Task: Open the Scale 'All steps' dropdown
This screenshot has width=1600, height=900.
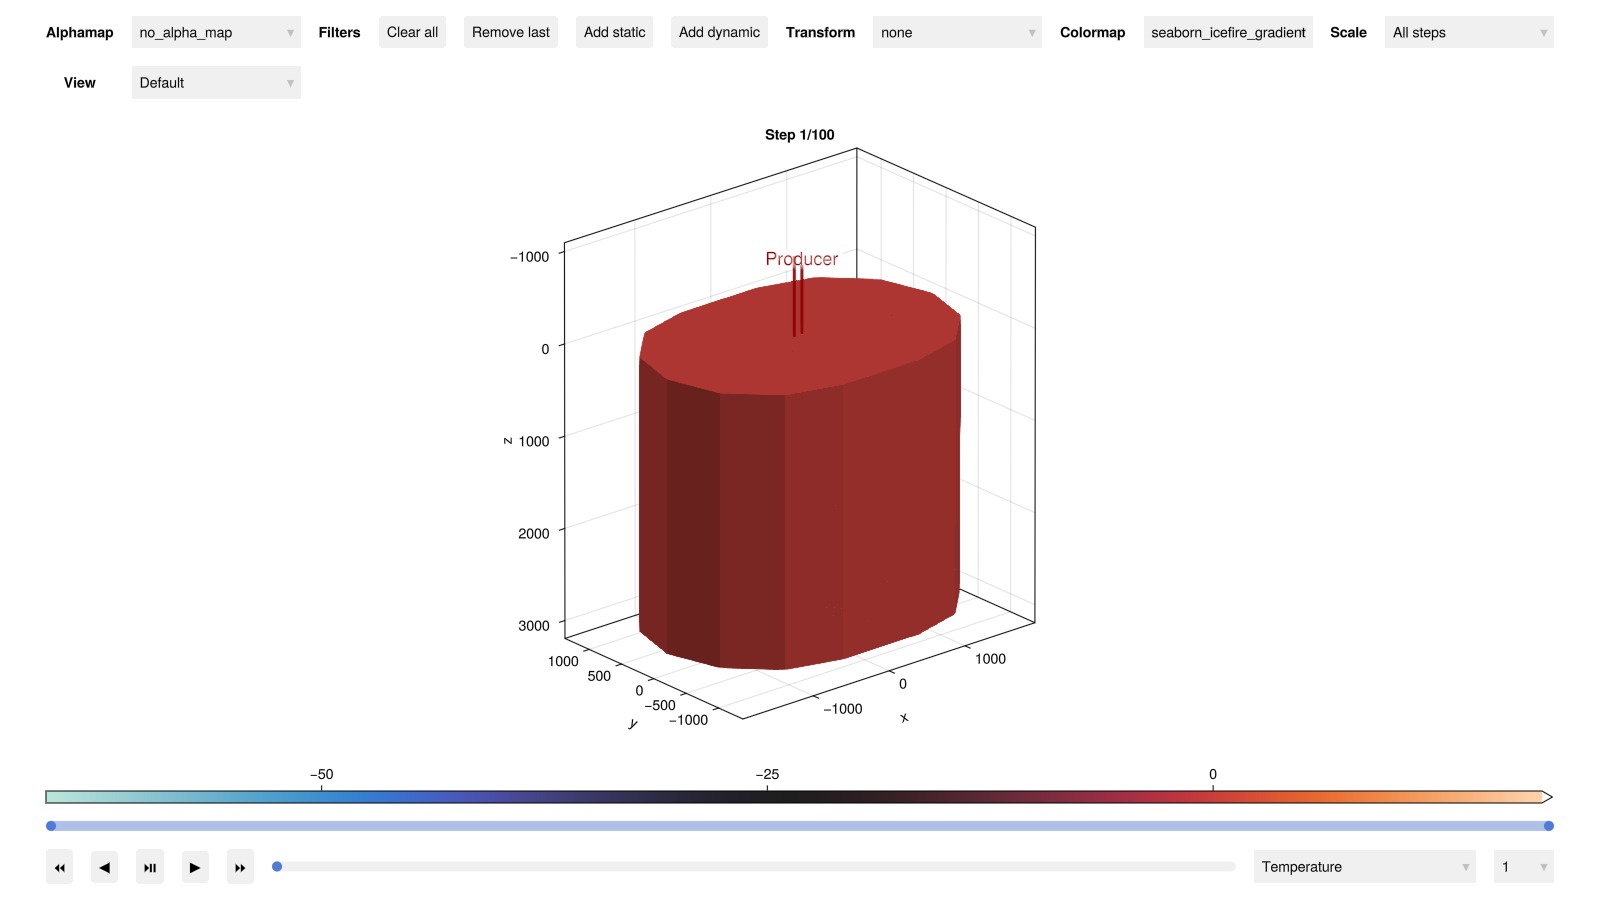Action: pyautogui.click(x=1468, y=33)
